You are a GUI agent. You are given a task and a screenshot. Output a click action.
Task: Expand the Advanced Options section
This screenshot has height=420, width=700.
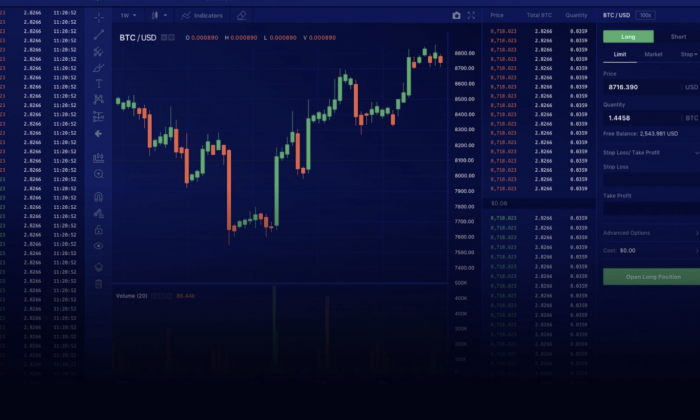[651, 233]
